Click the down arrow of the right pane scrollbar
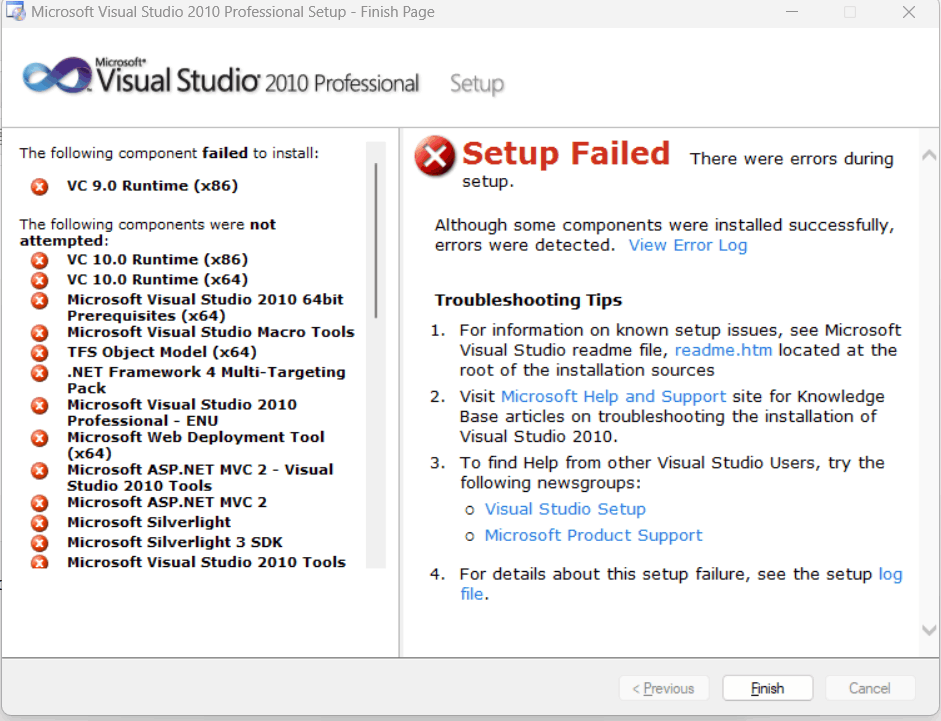Image resolution: width=941 pixels, height=721 pixels. click(x=928, y=630)
